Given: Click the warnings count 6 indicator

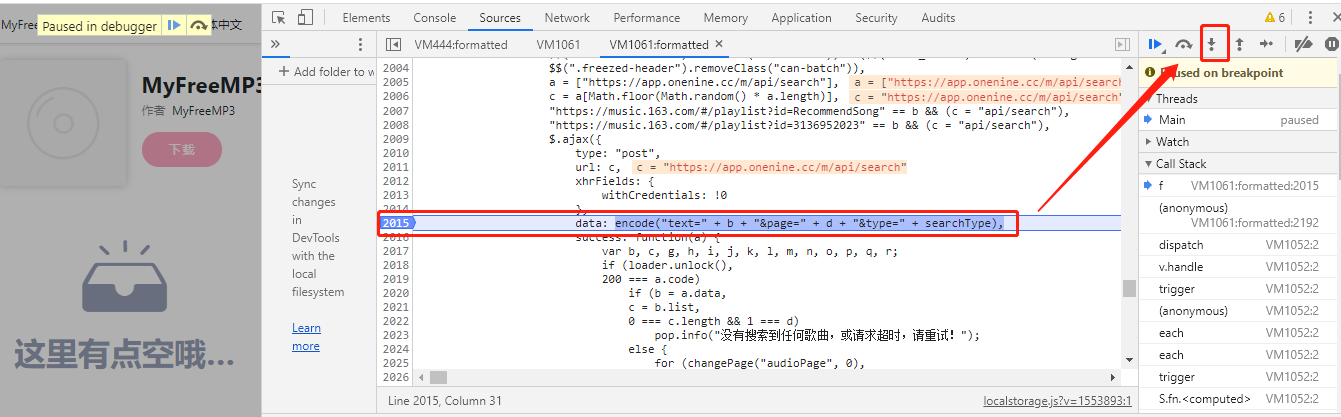Looking at the screenshot, I should [x=1275, y=17].
